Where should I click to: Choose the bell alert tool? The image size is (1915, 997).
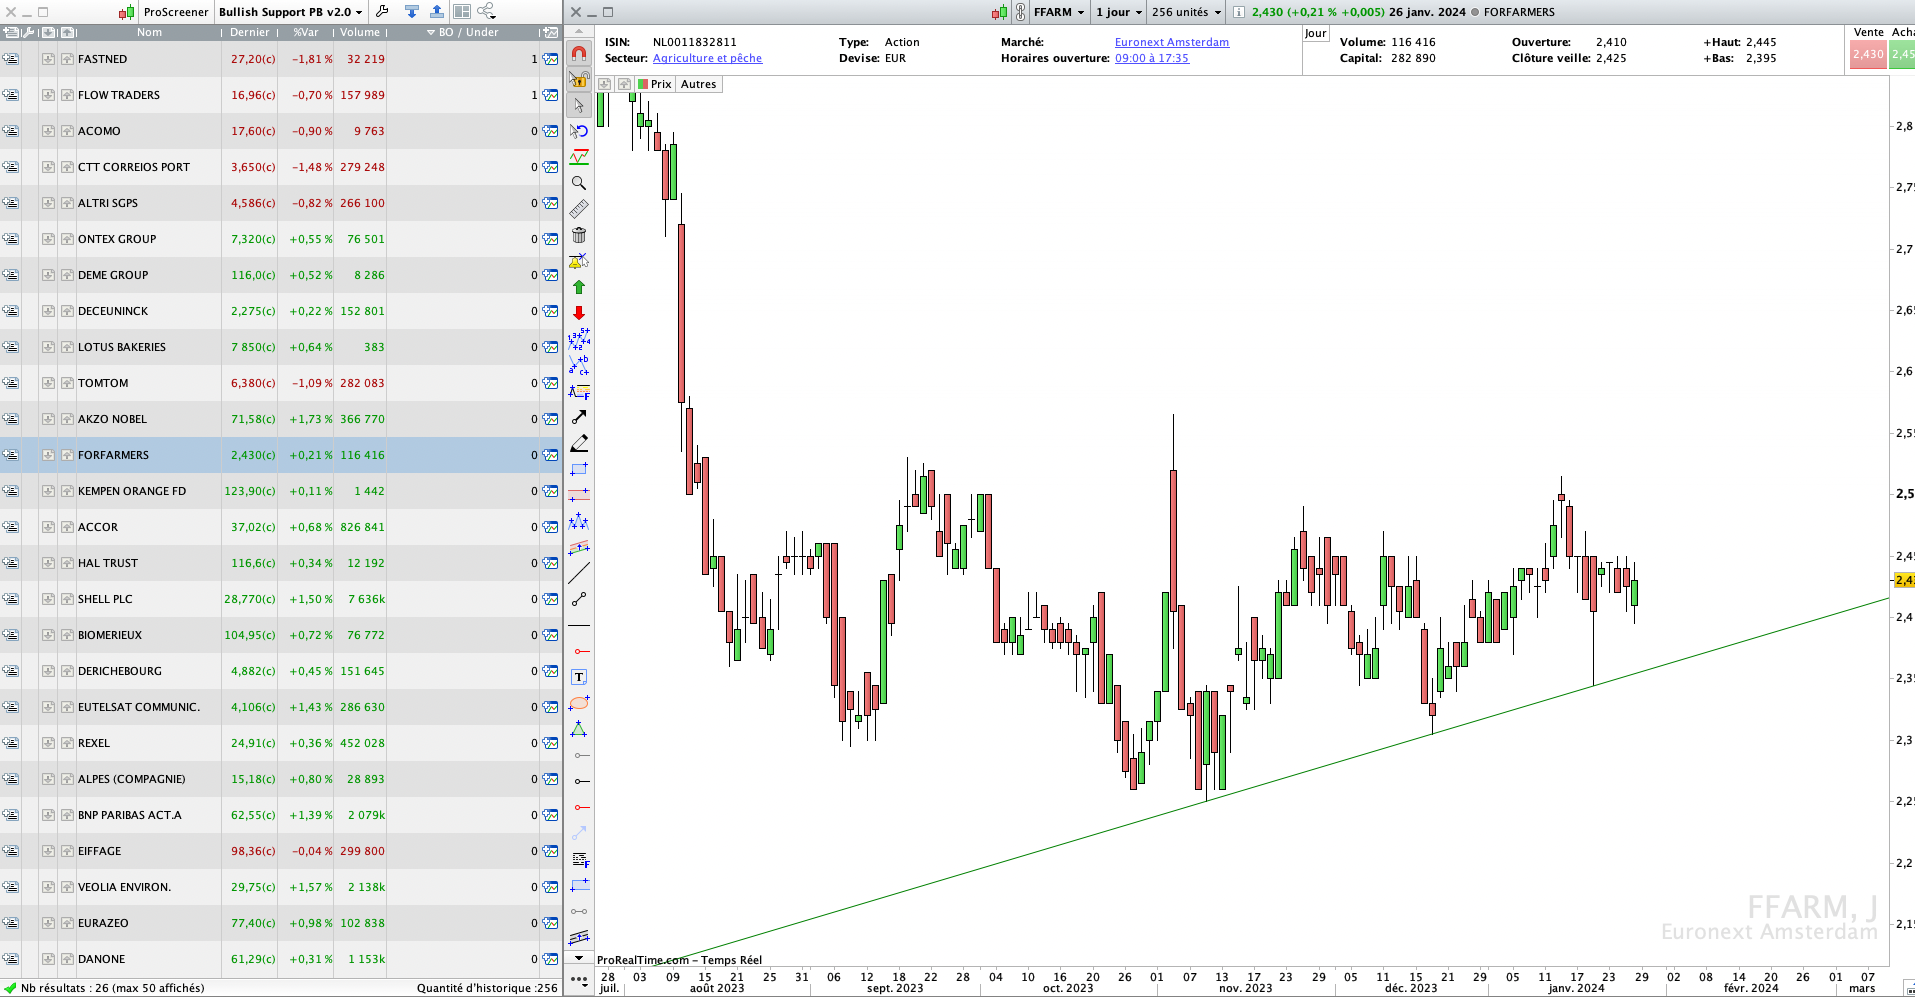(x=579, y=261)
